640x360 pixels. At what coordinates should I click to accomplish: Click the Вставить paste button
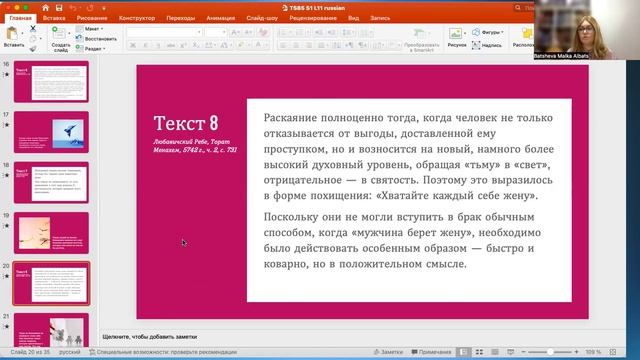coord(13,37)
